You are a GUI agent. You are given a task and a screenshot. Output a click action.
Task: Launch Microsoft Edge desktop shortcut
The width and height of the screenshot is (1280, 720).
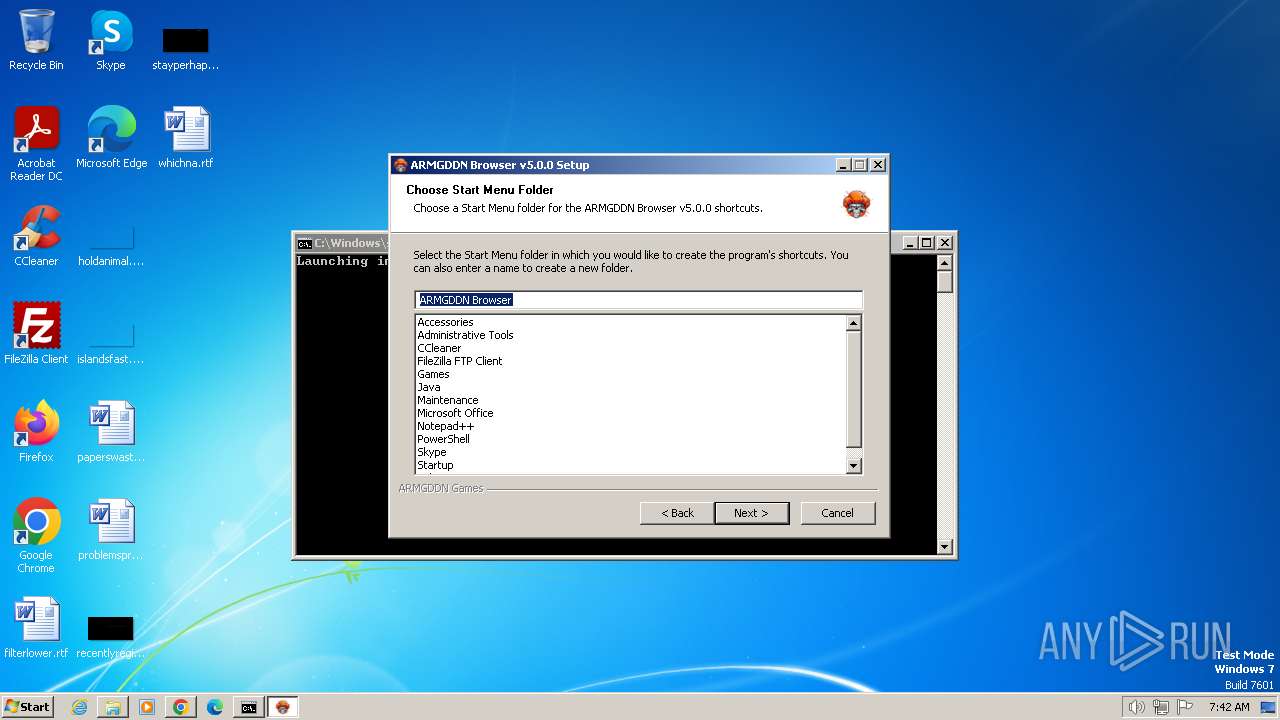point(111,137)
